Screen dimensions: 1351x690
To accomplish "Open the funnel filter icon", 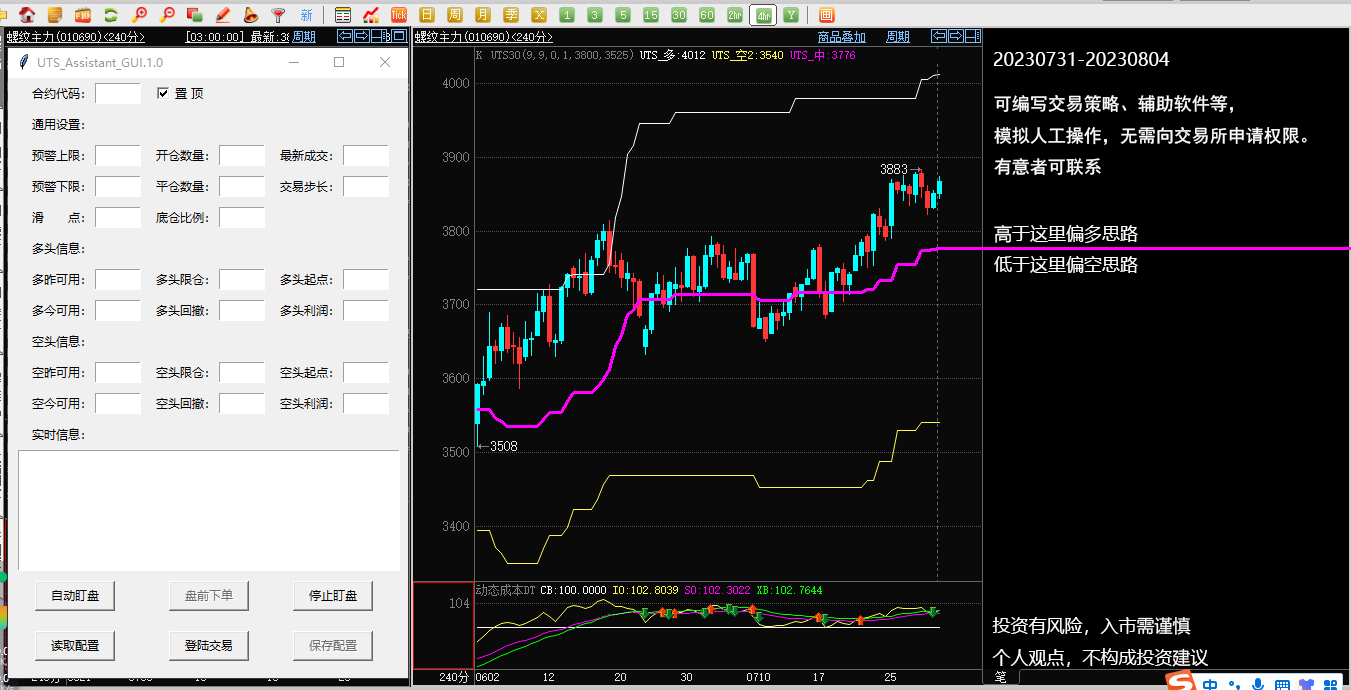I will point(279,14).
